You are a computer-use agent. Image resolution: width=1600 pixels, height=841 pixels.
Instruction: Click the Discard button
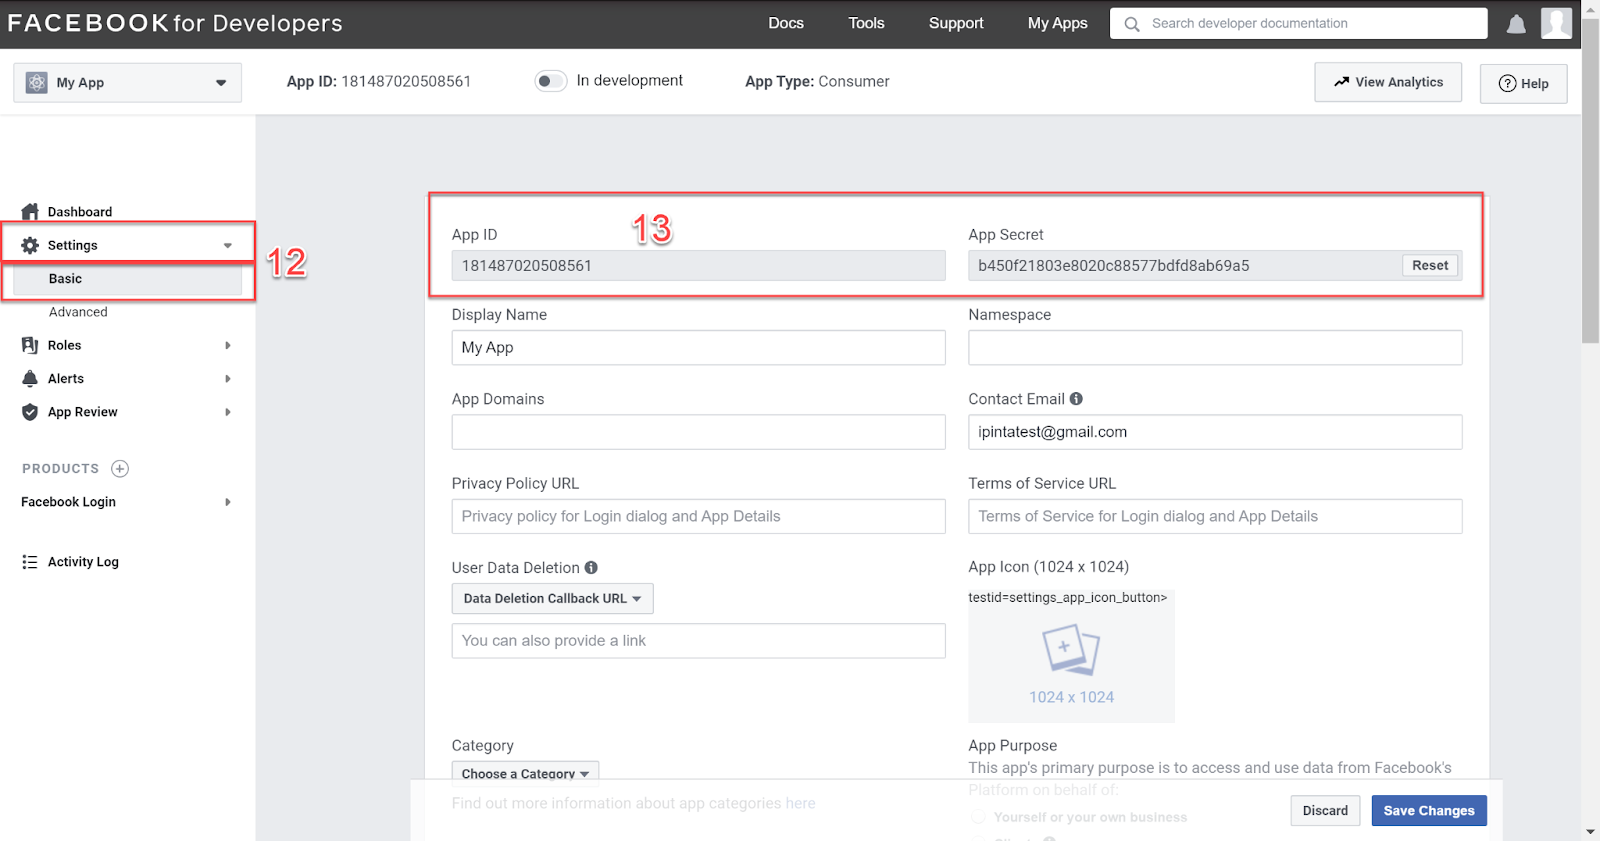(x=1325, y=810)
